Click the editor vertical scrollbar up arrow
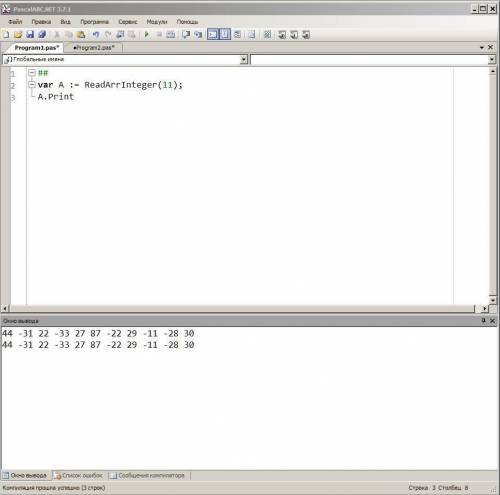The height and width of the screenshot is (495, 500). tap(493, 71)
